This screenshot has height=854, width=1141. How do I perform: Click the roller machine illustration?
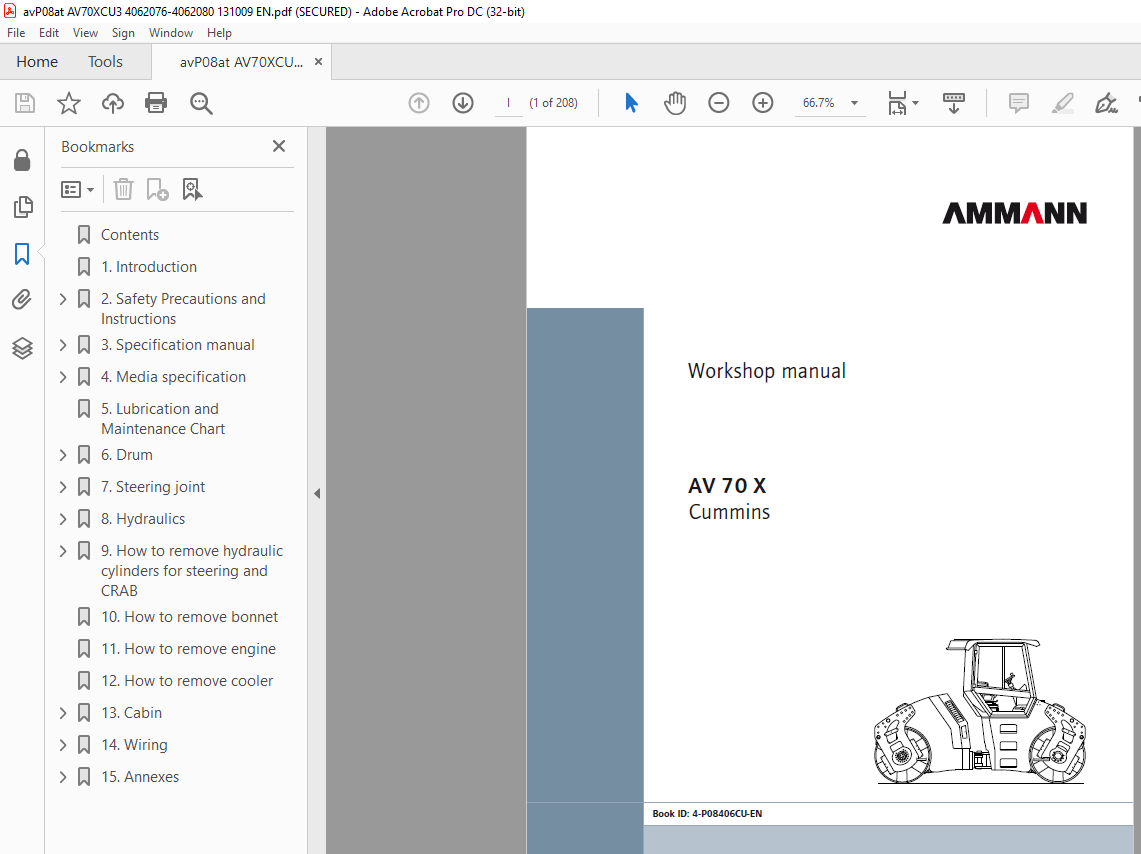point(979,711)
